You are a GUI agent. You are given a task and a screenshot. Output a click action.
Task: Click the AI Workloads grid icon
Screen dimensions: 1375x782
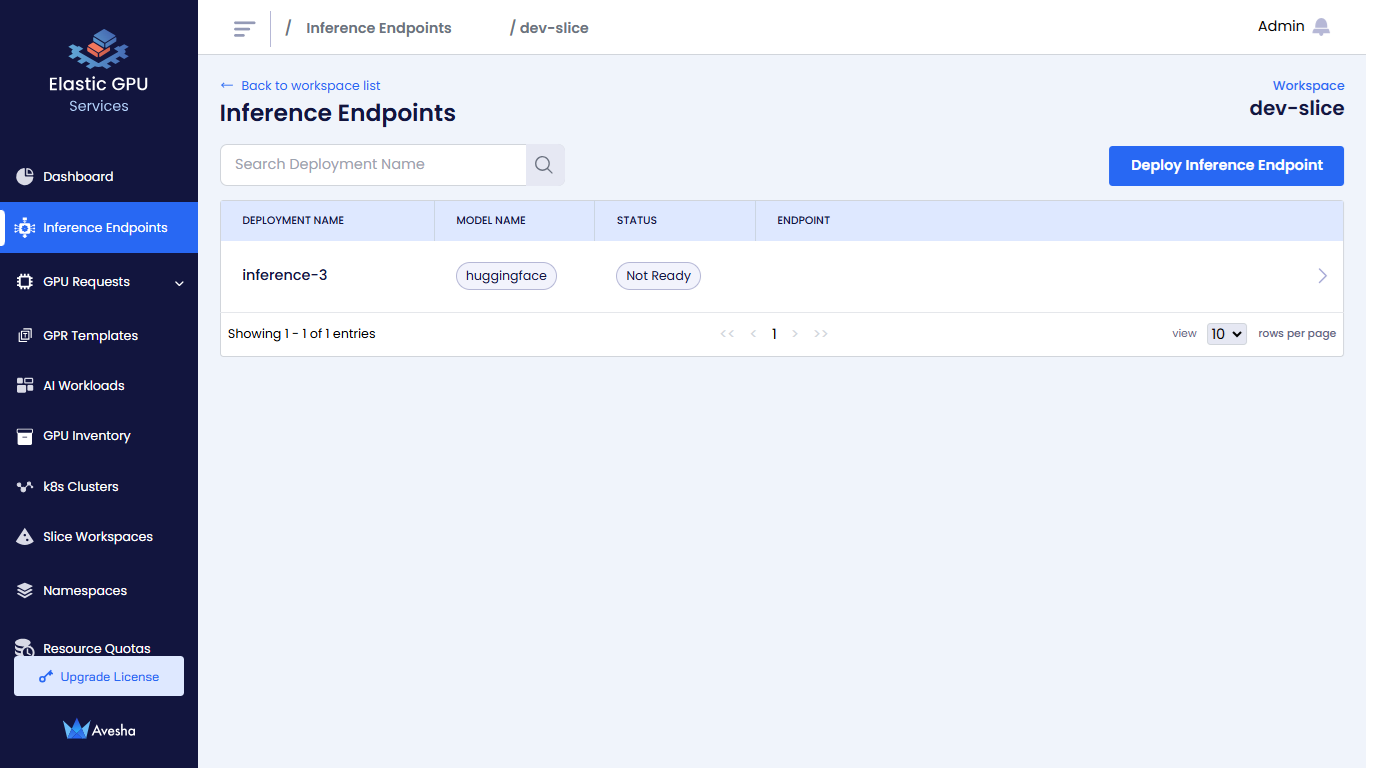(25, 386)
